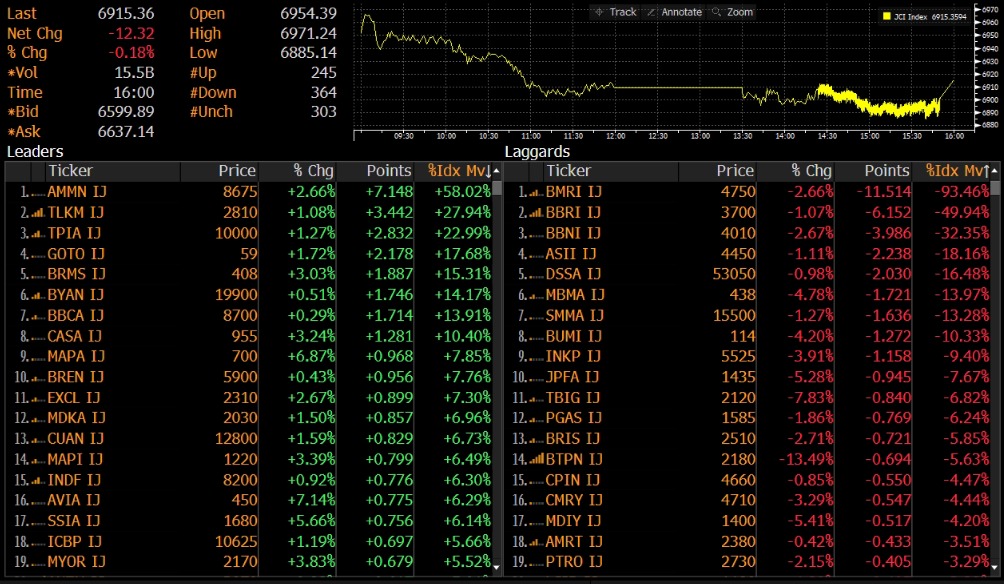
Task: Select the CUAN IJ ticker
Action: pos(76,439)
